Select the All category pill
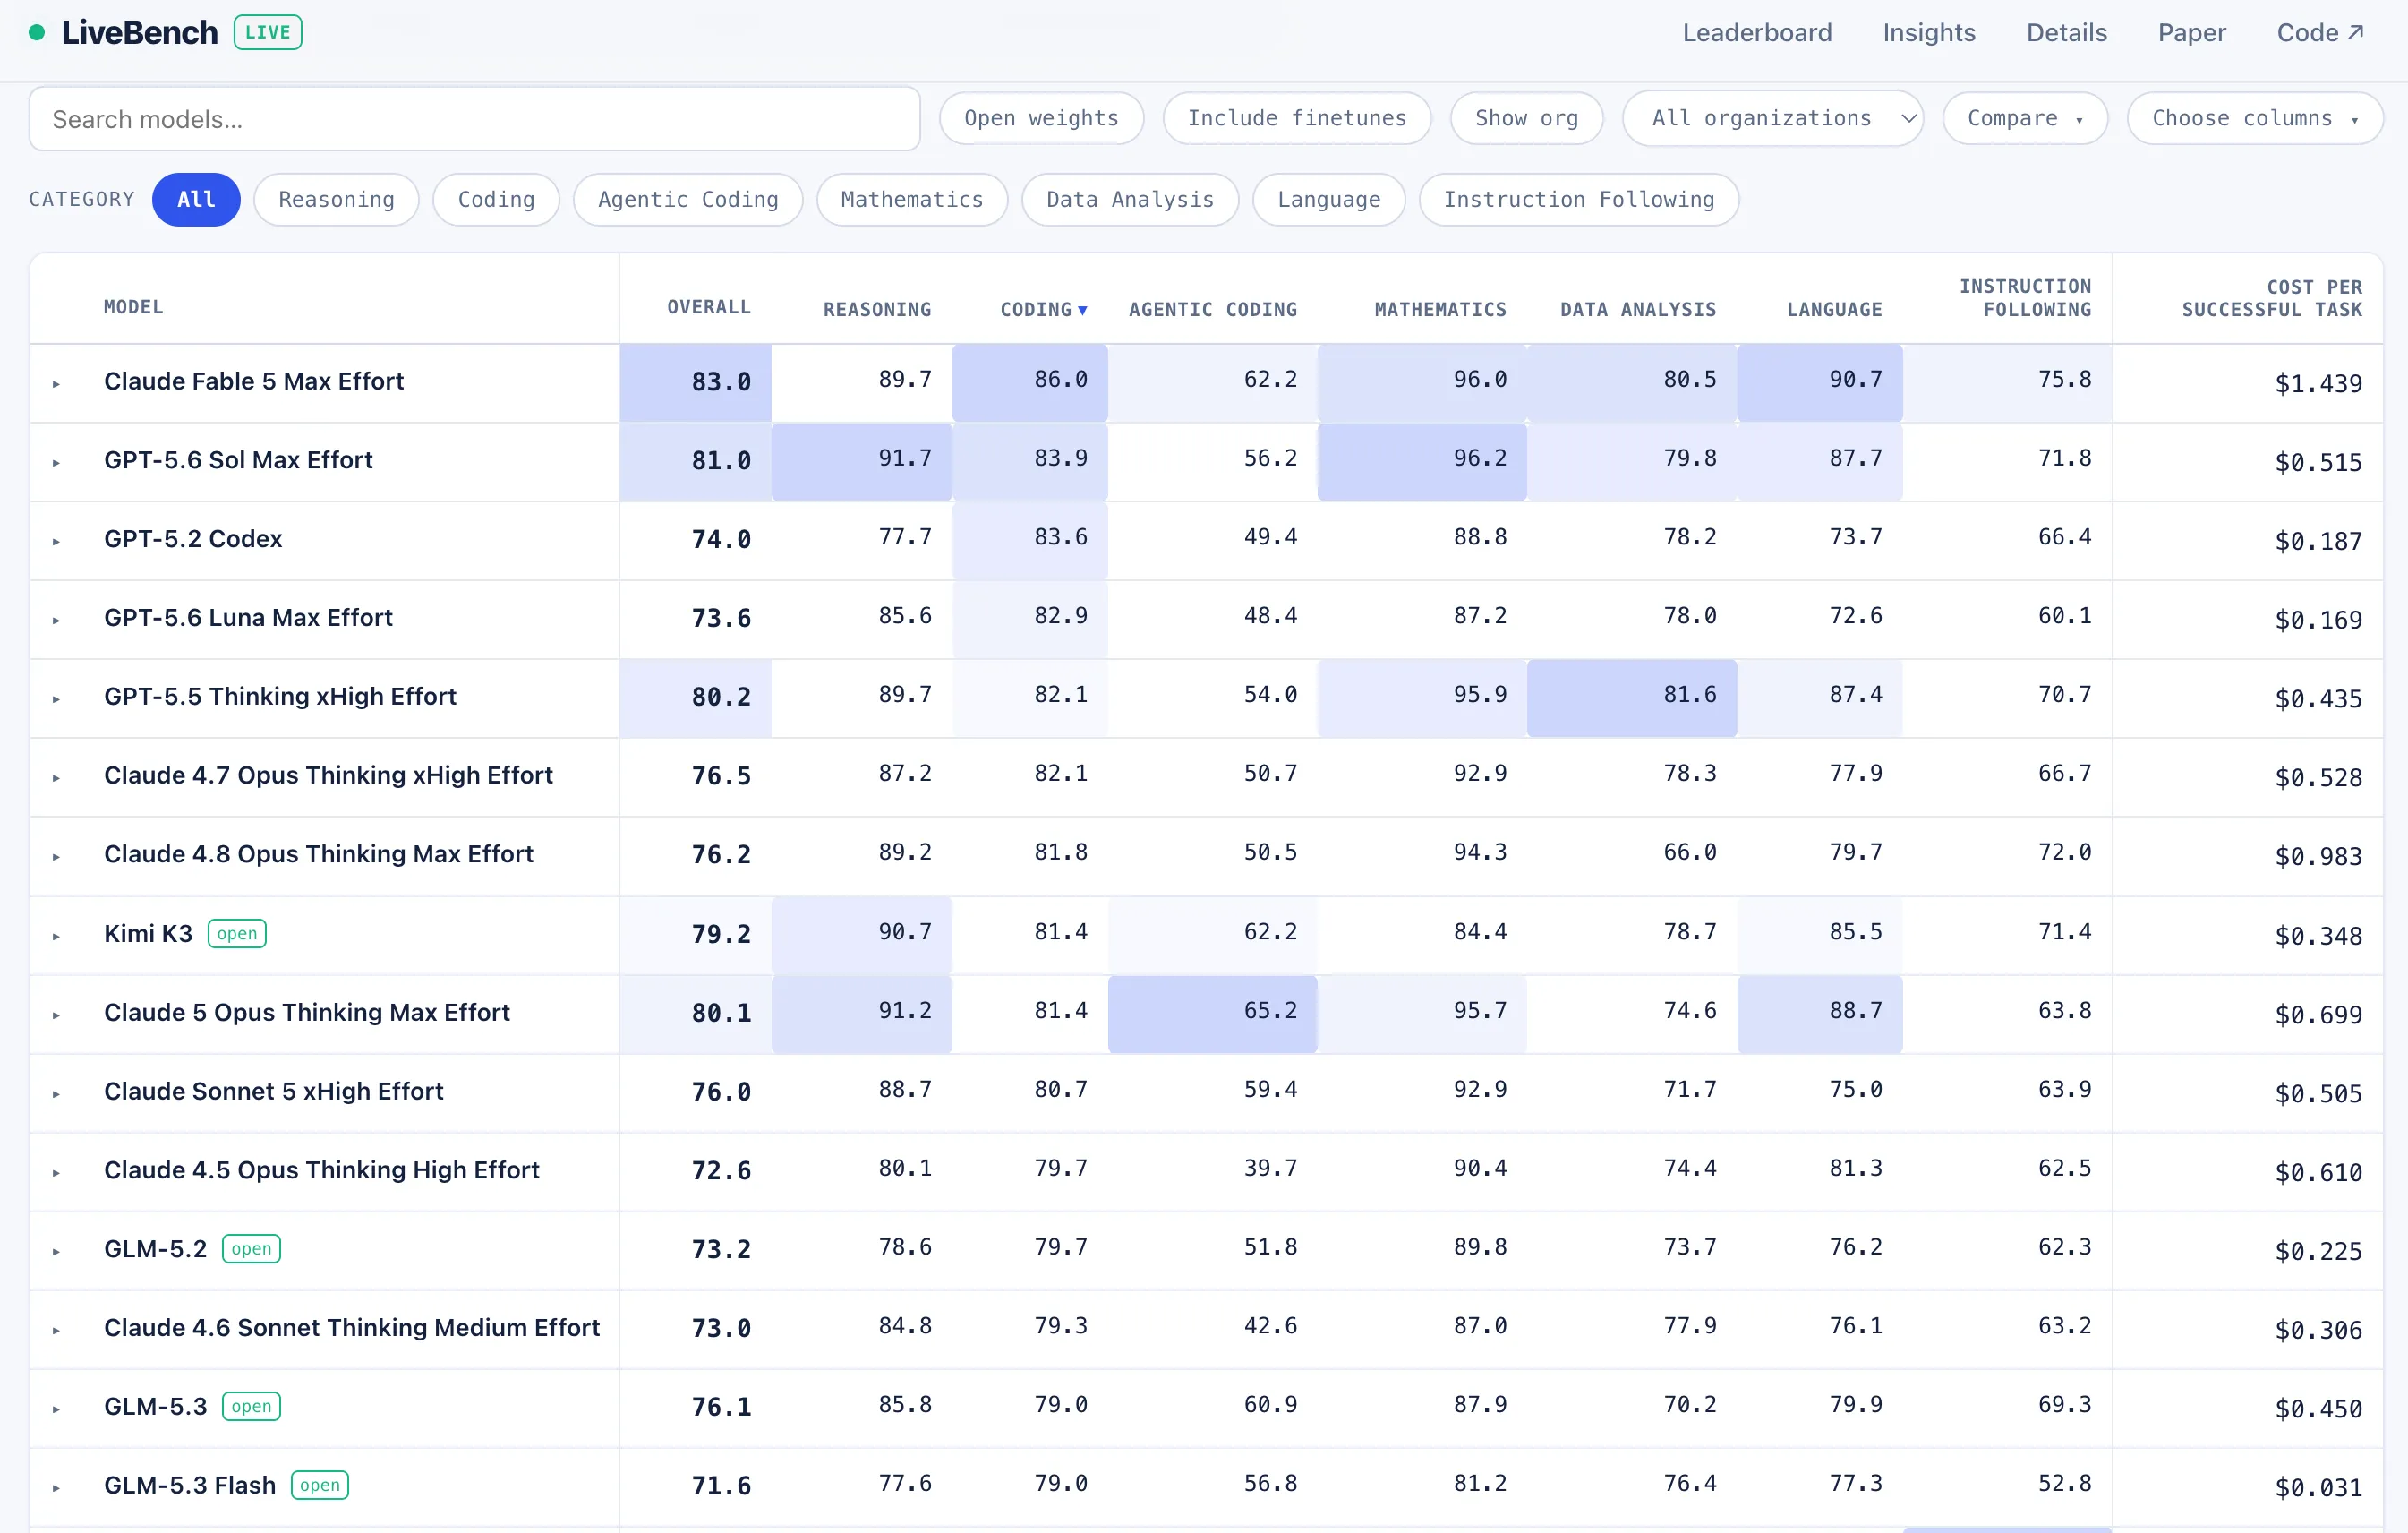This screenshot has height=1533, width=2408. (x=196, y=199)
